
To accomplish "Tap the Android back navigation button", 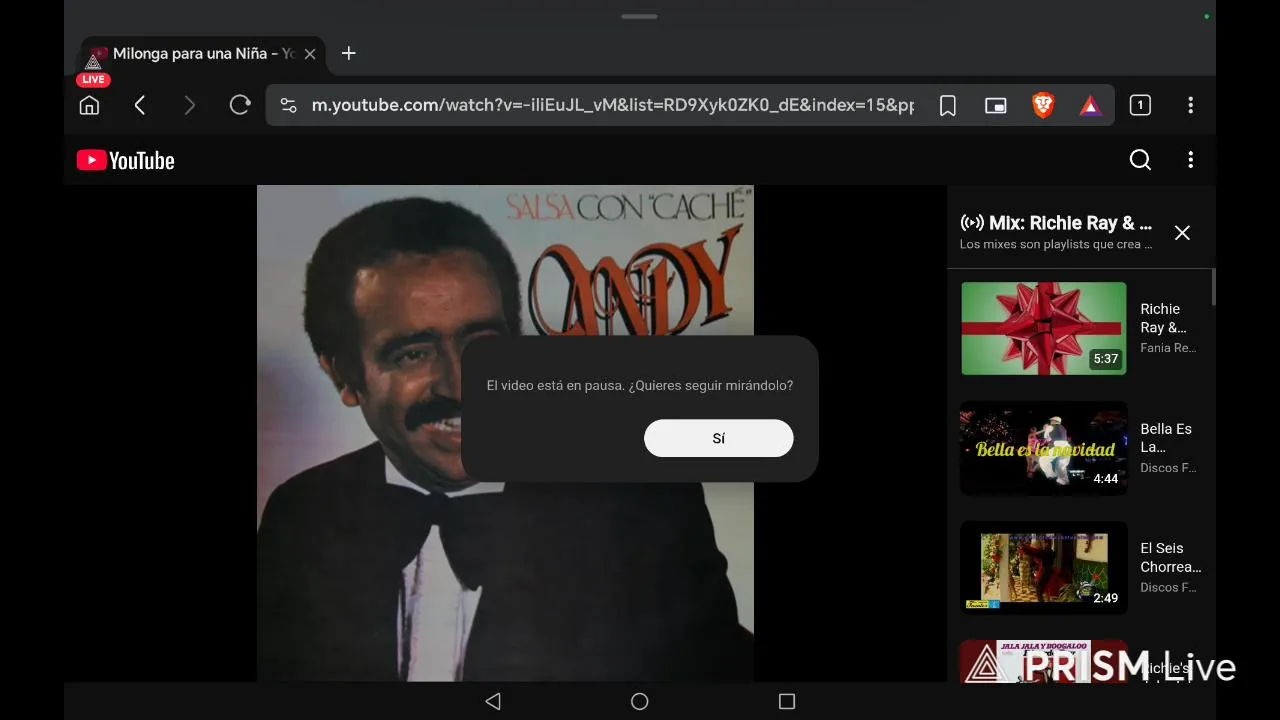I will [493, 702].
